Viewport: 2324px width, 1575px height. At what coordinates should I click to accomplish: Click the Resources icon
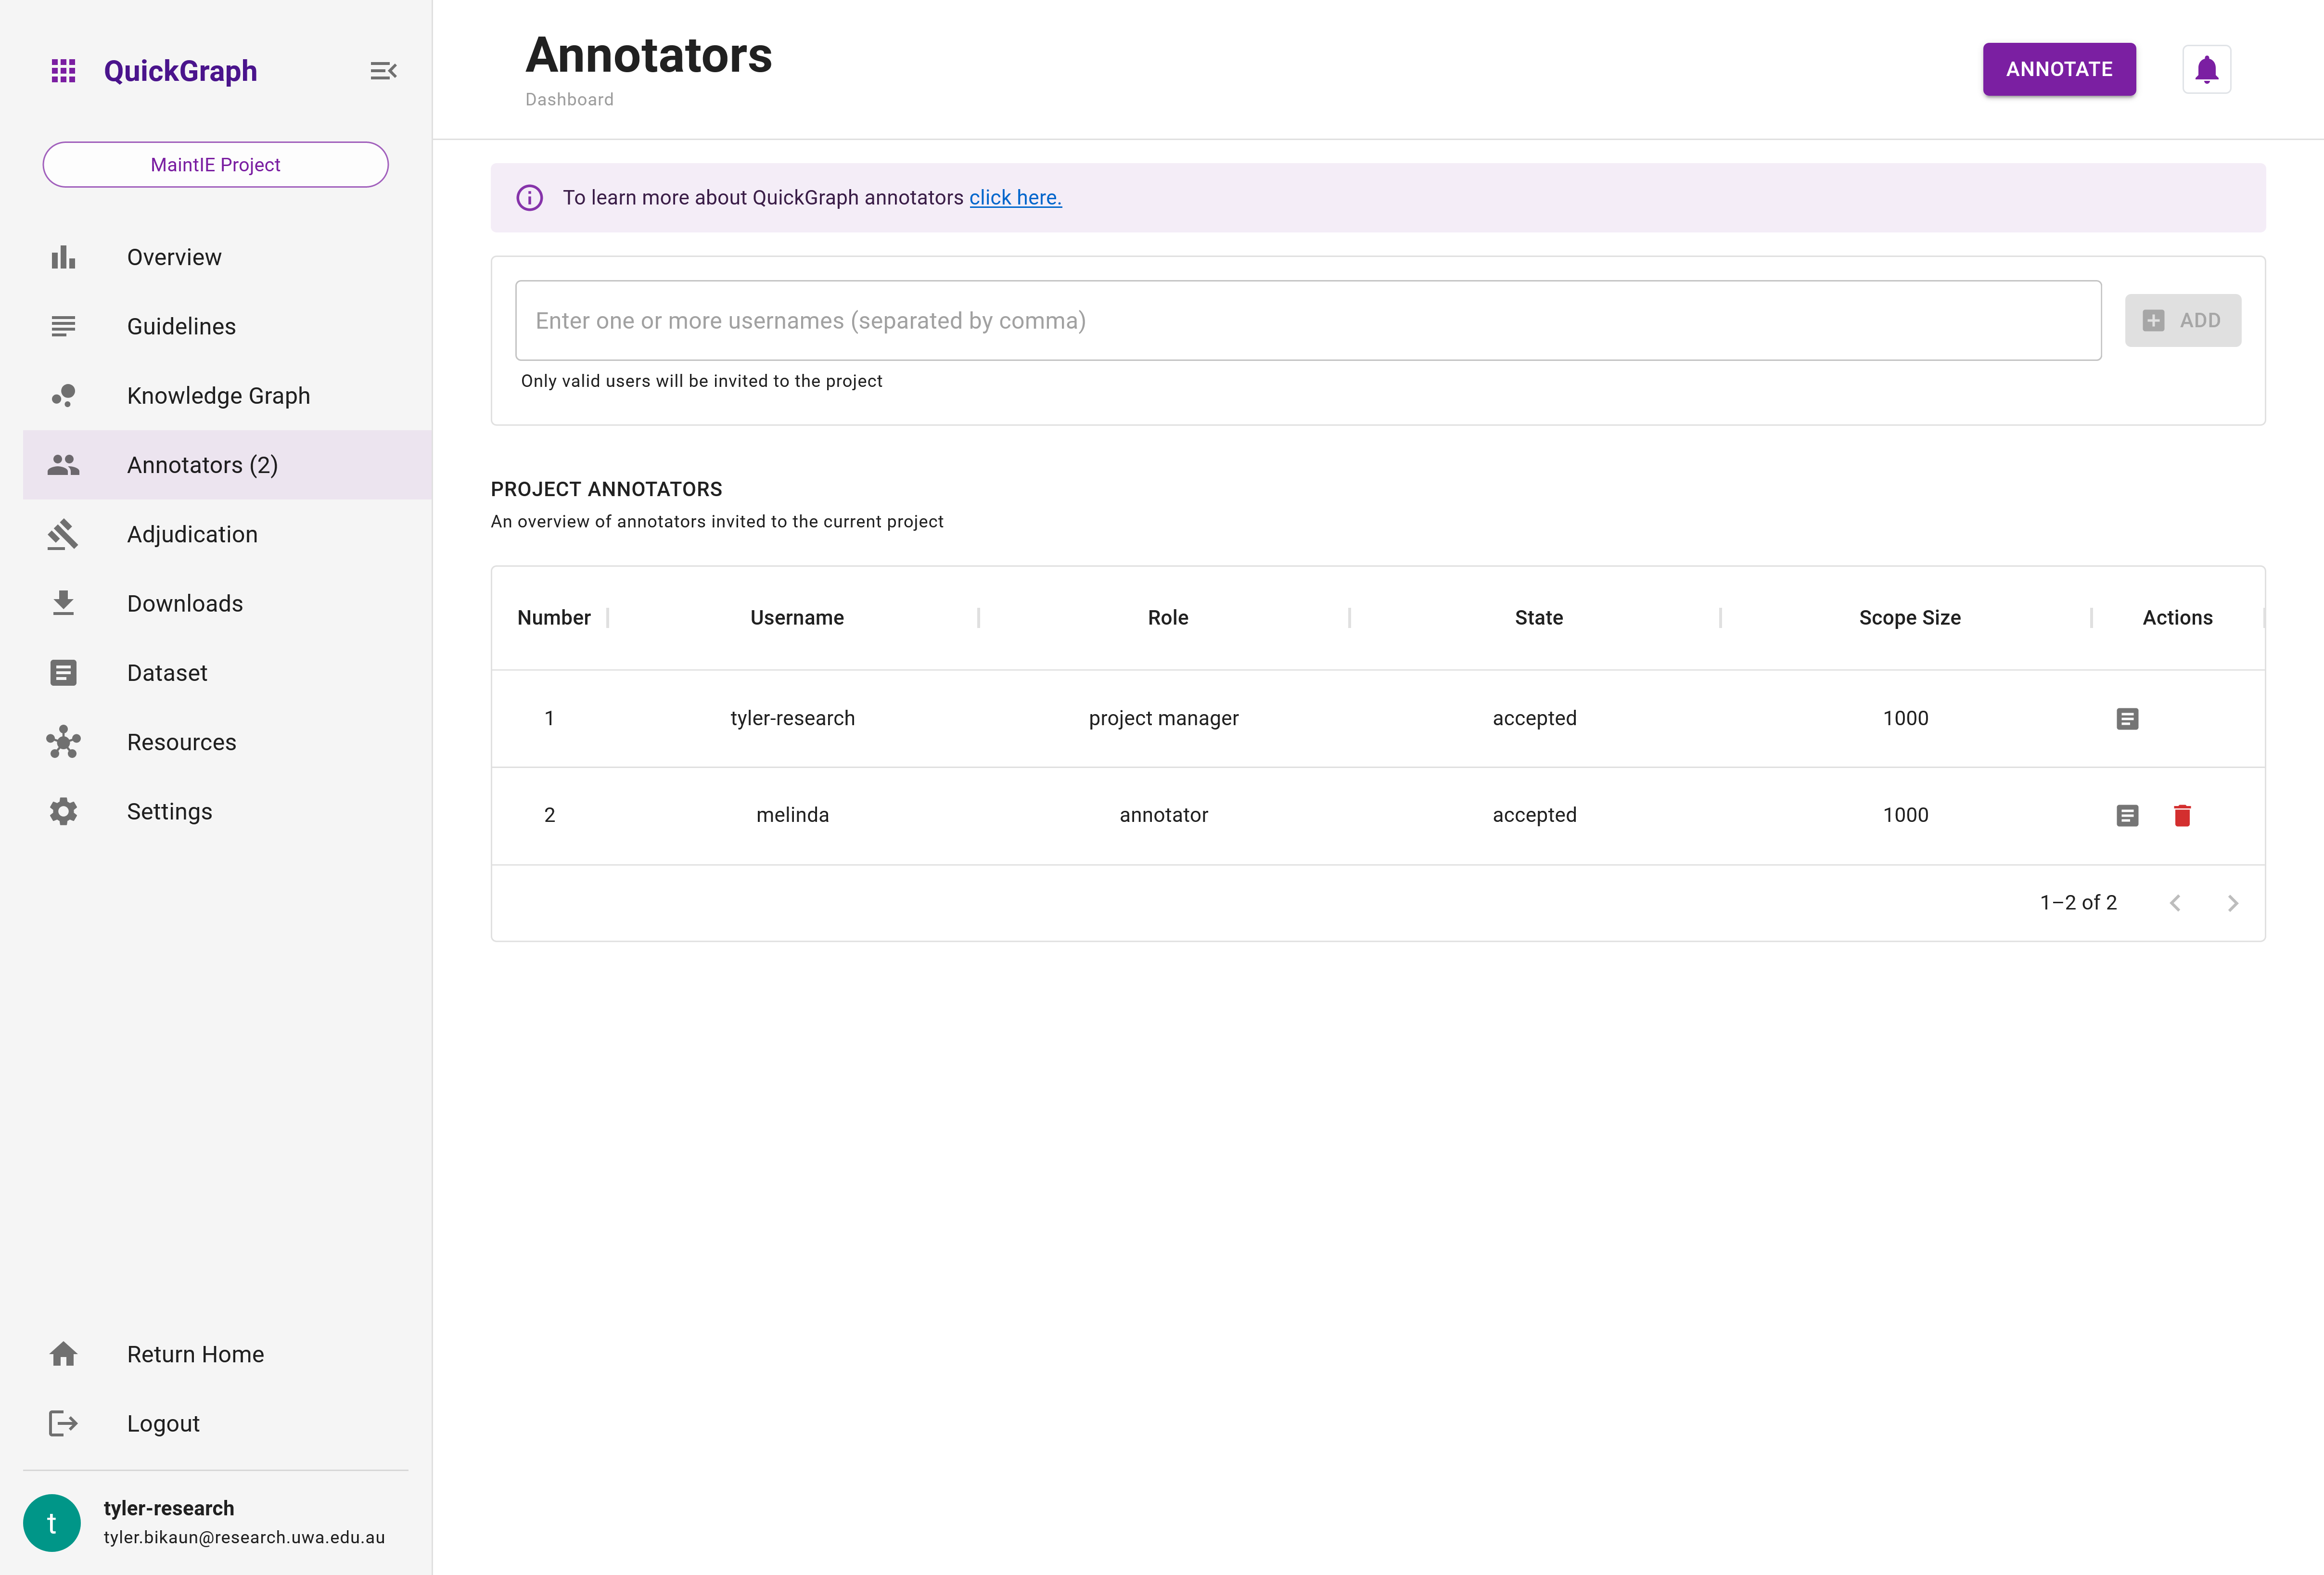[63, 742]
